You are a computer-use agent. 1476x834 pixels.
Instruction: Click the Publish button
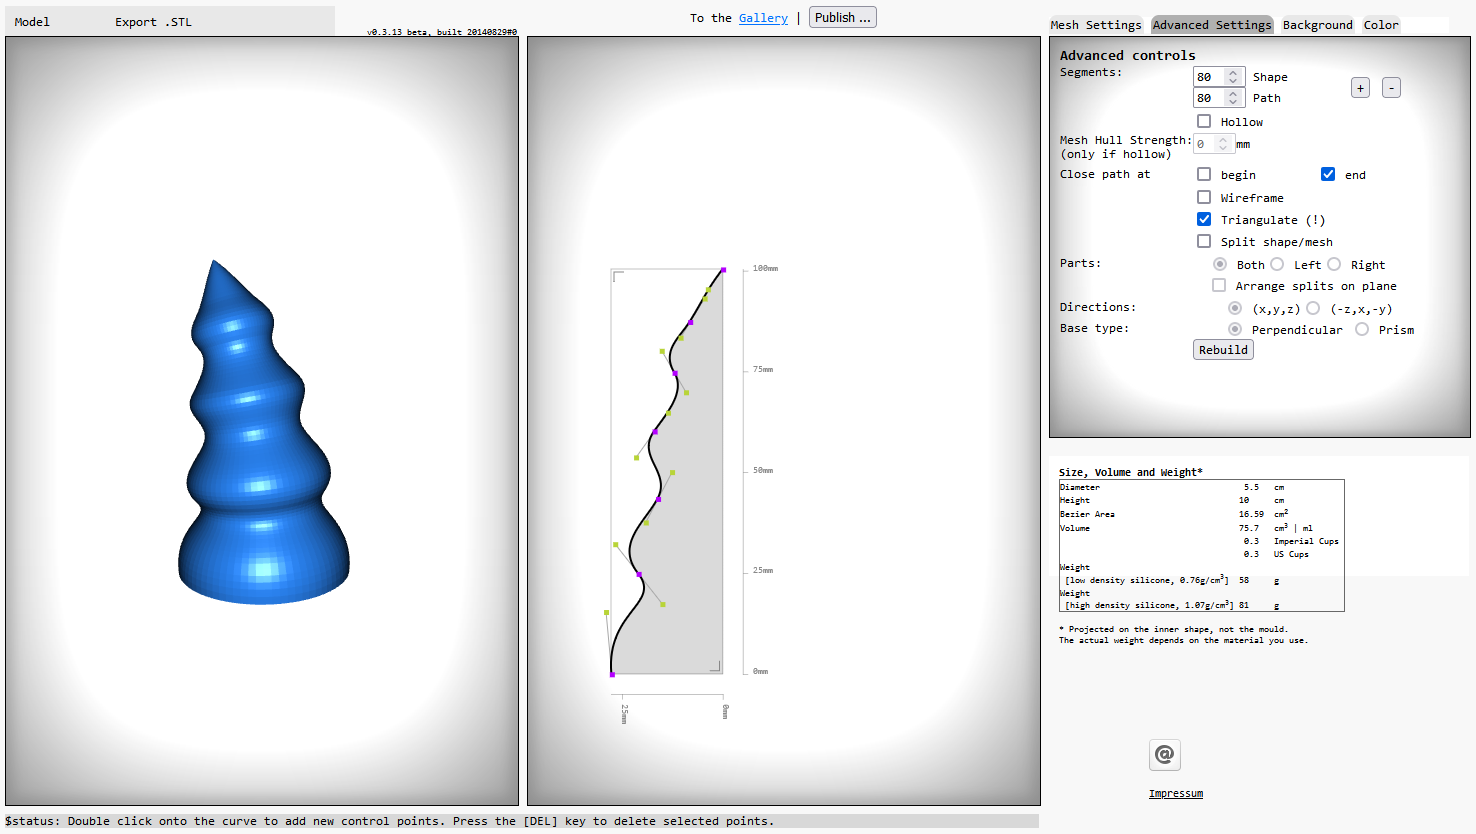click(842, 18)
